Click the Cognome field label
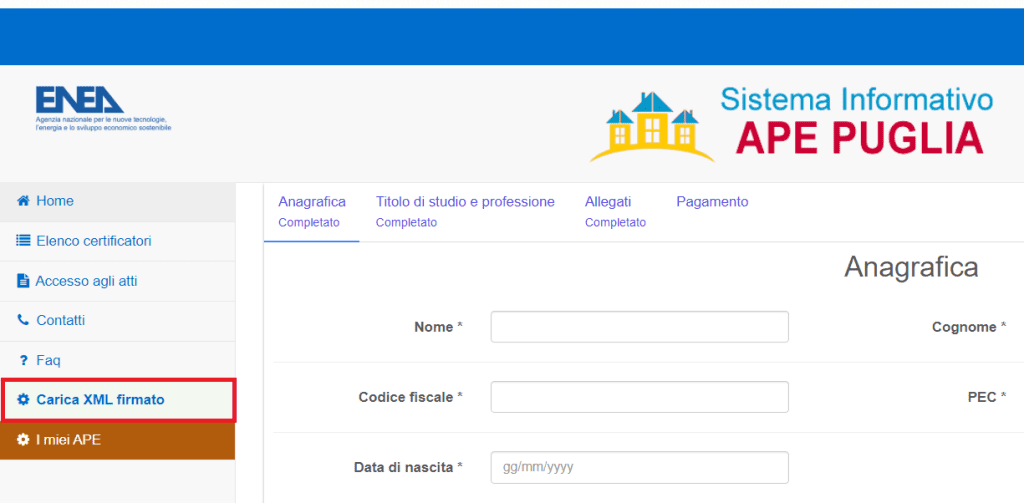 968,327
